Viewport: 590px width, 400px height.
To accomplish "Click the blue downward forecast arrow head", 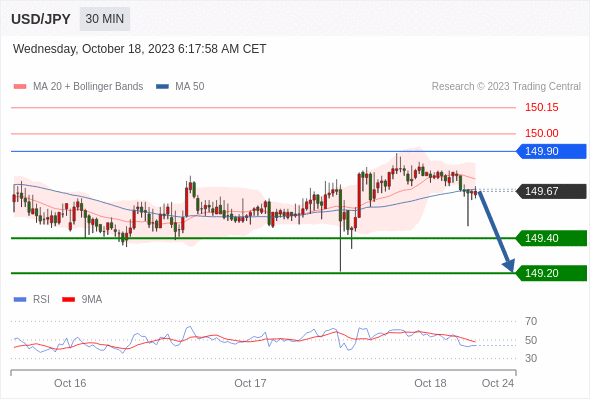I will click(509, 265).
